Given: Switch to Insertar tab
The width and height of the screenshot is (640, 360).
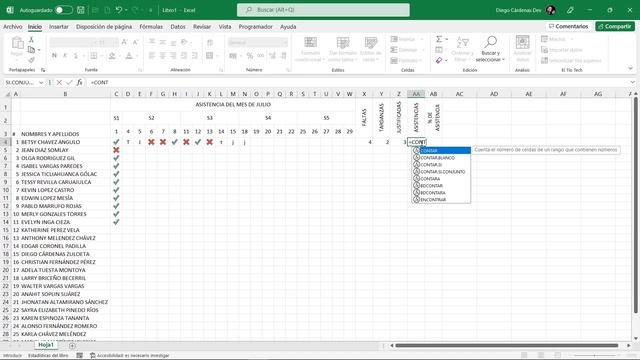Looking at the screenshot, I should point(59,27).
